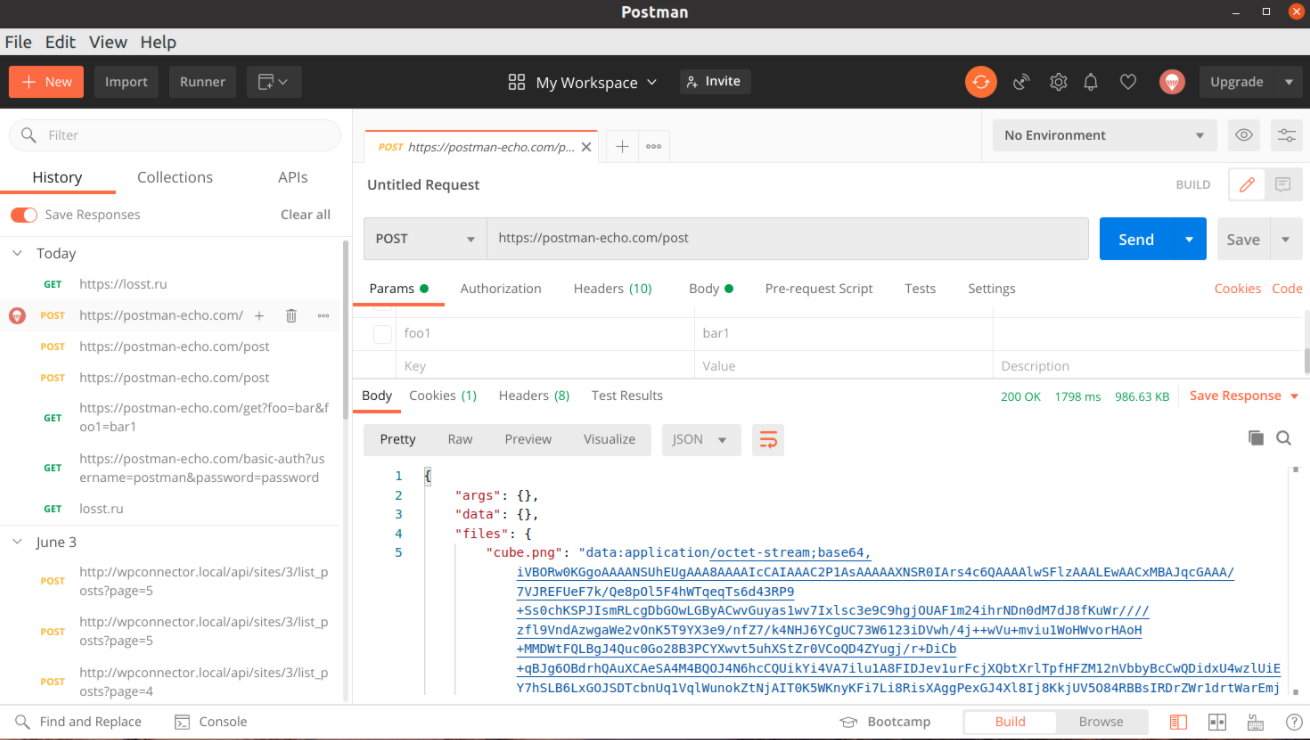Open the comments icon beside the pencil
Viewport: 1310px width, 740px height.
click(x=1283, y=185)
